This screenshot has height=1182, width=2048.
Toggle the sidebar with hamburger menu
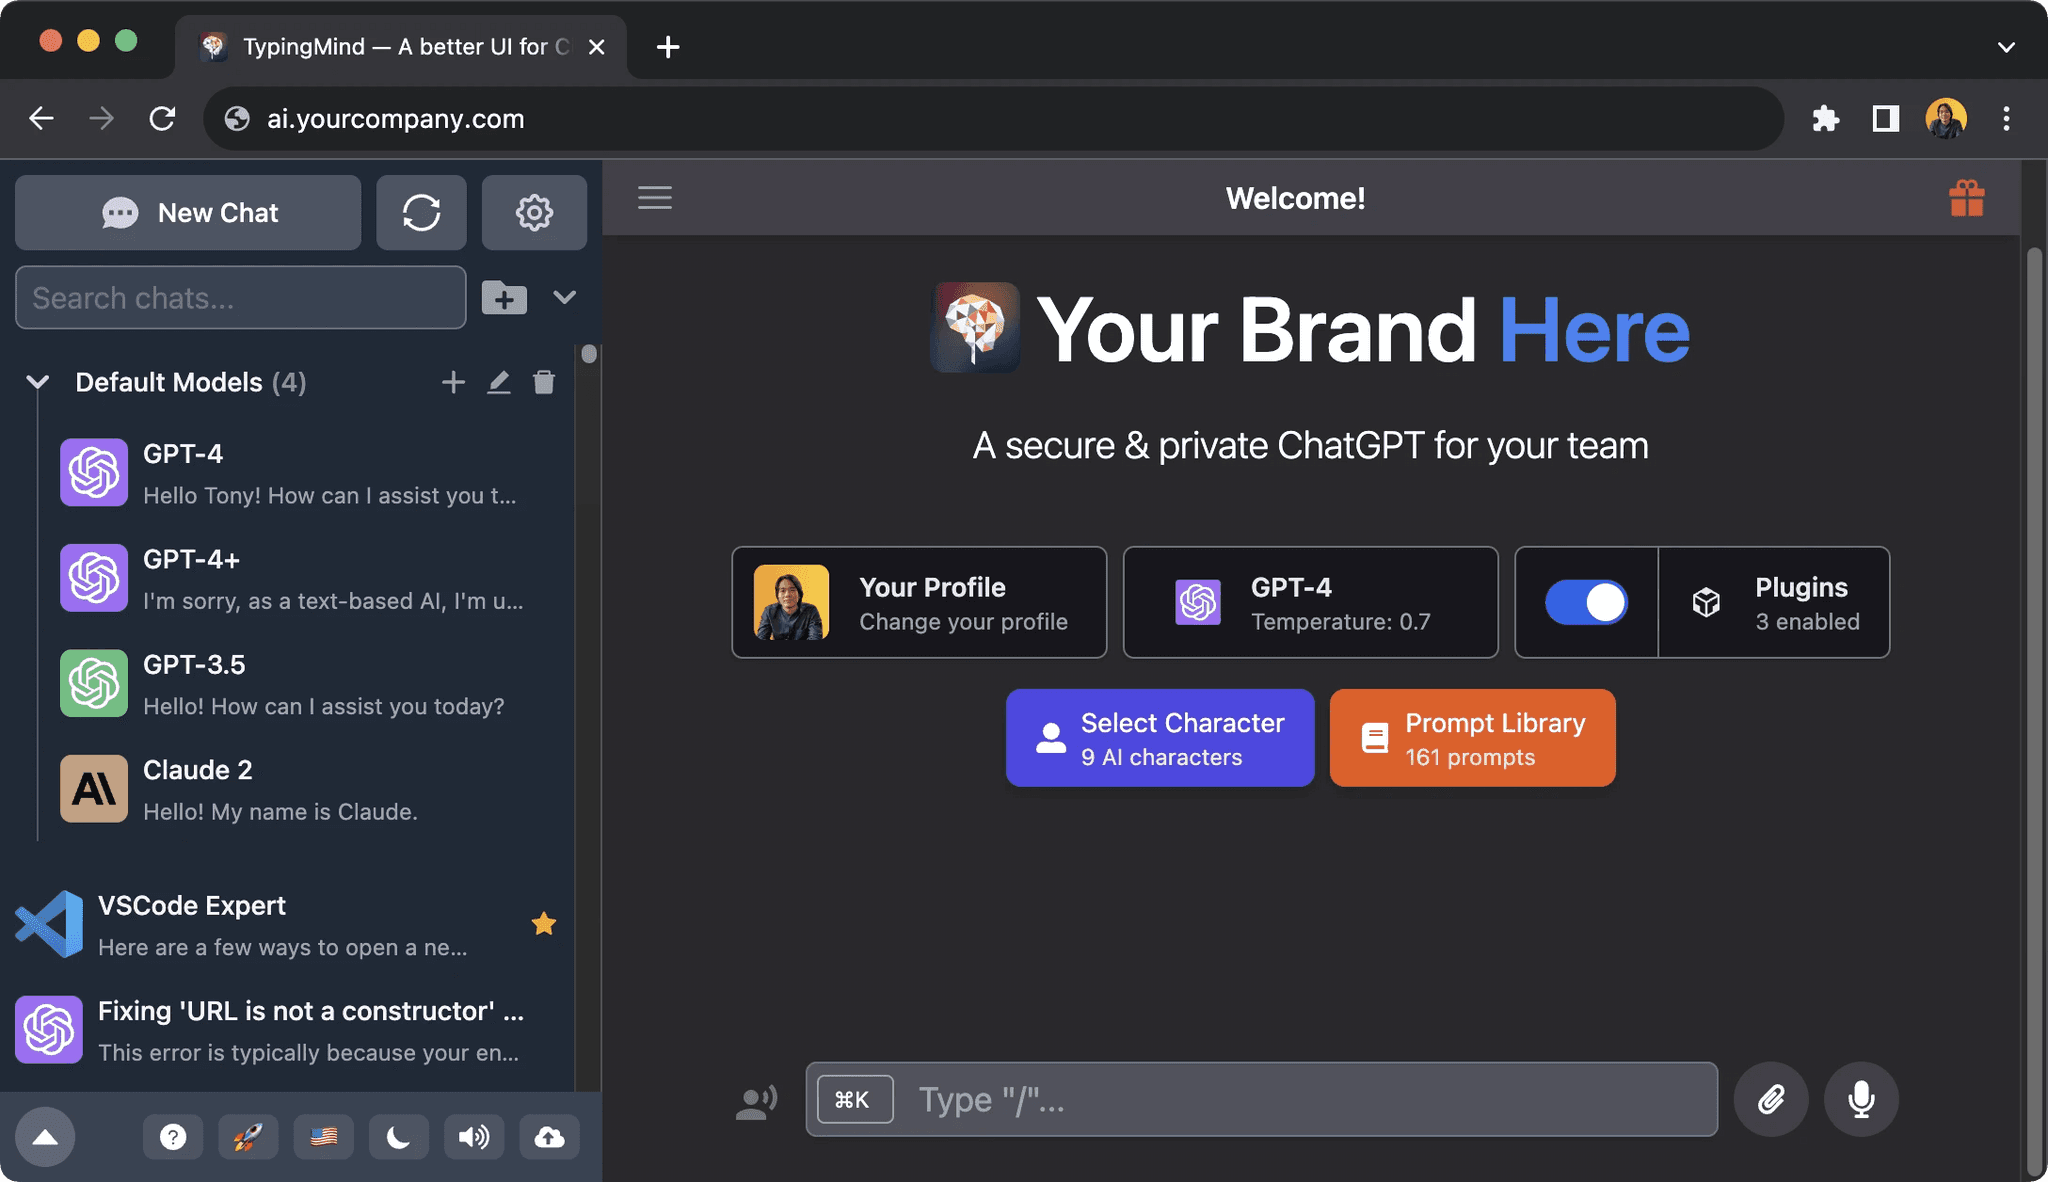(655, 197)
